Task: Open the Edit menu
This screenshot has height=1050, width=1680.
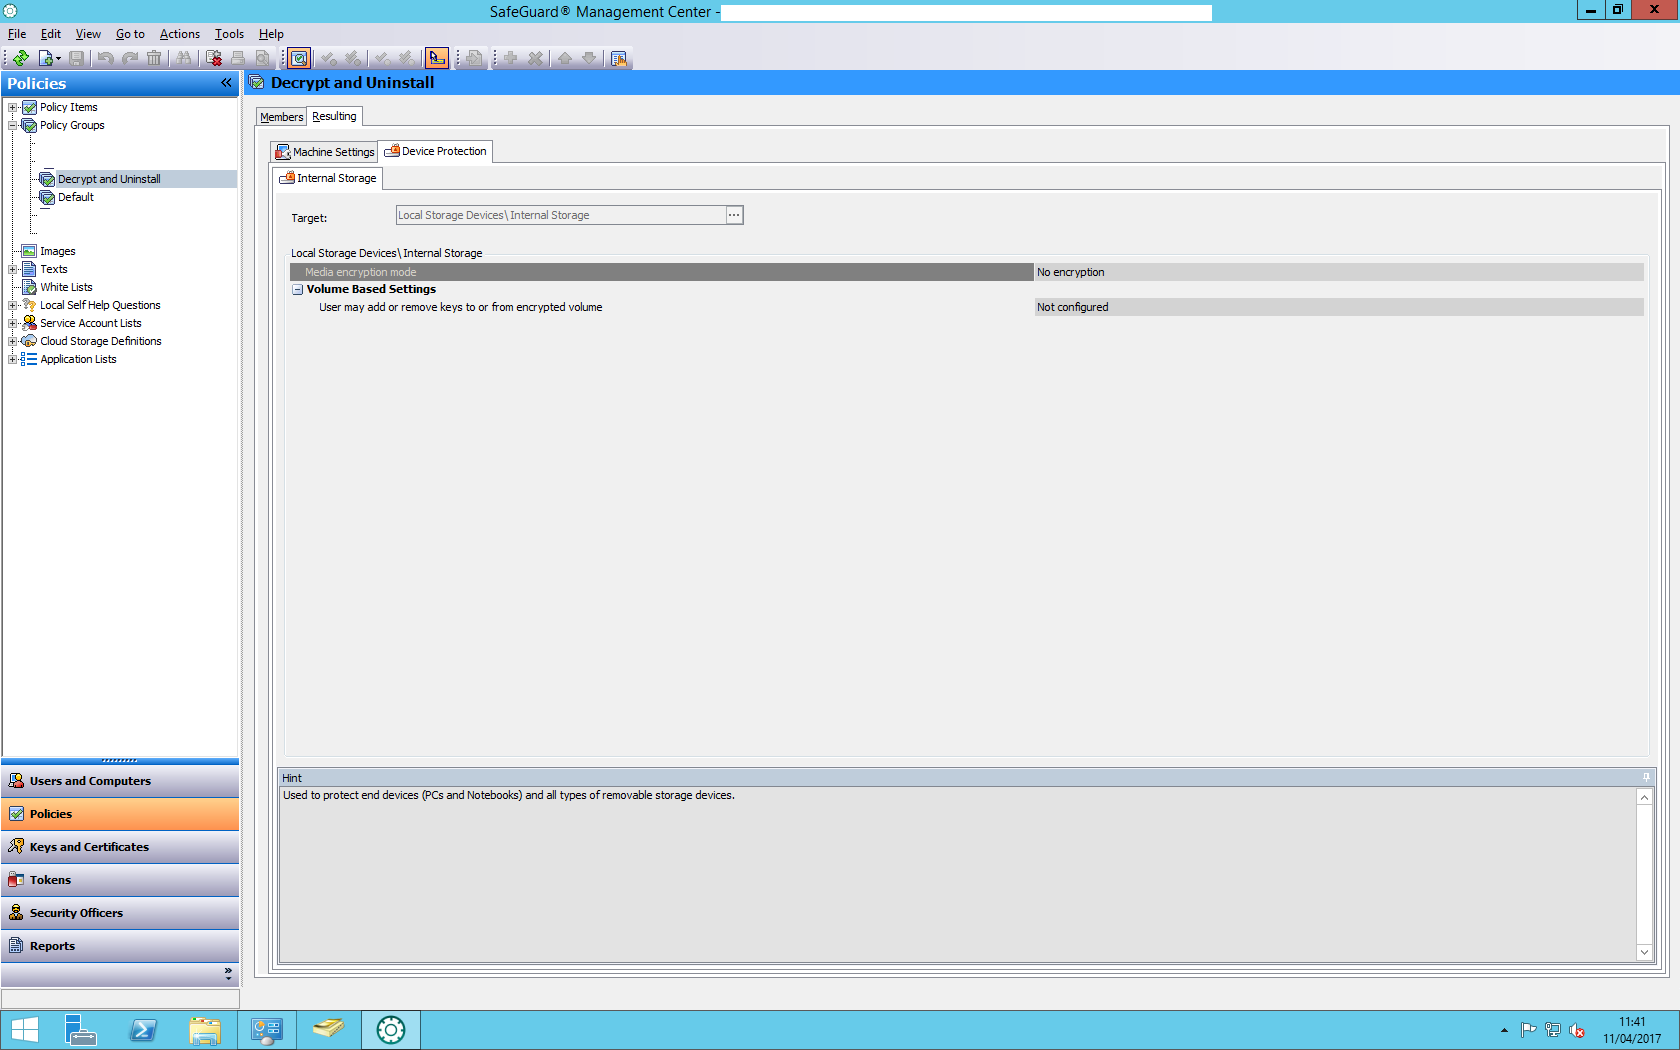Action: 51,34
